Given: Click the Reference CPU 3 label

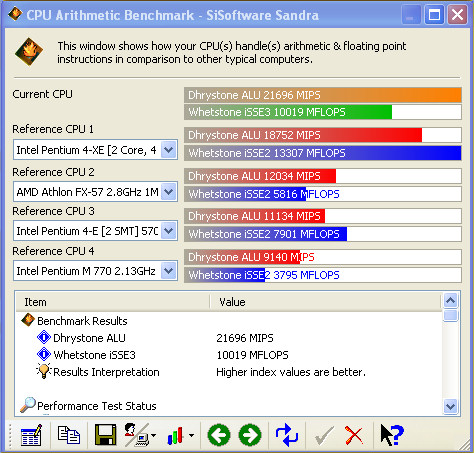Looking at the screenshot, I should click(53, 211).
